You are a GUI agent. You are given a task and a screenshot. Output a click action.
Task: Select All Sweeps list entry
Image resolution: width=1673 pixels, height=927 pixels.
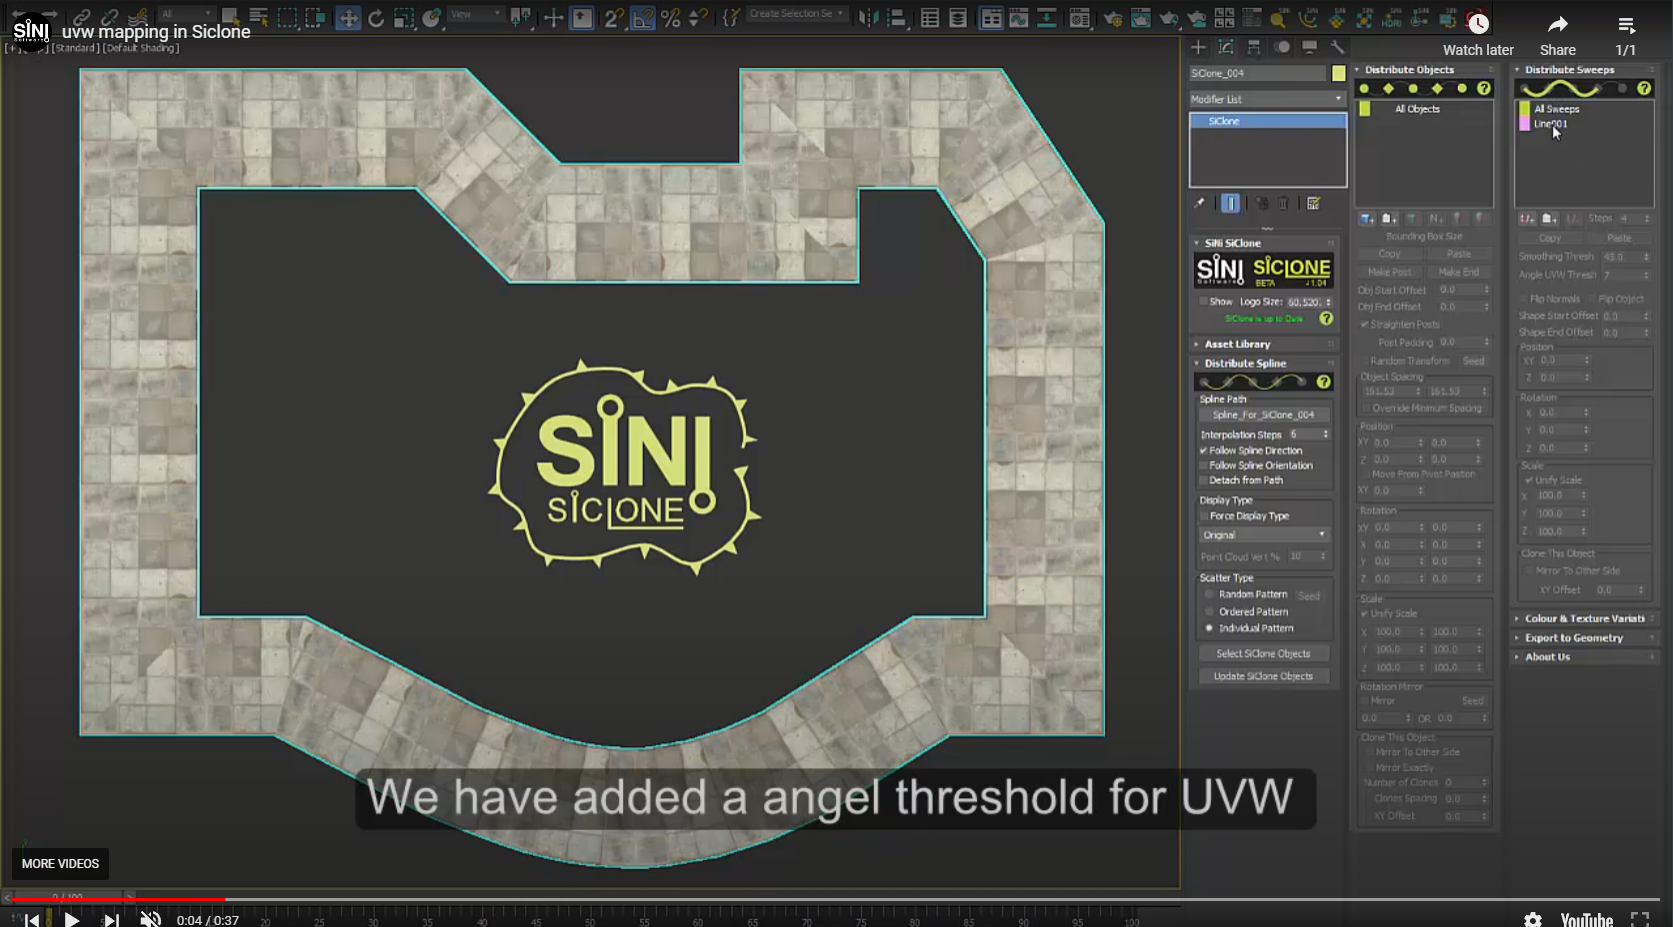tap(1557, 109)
